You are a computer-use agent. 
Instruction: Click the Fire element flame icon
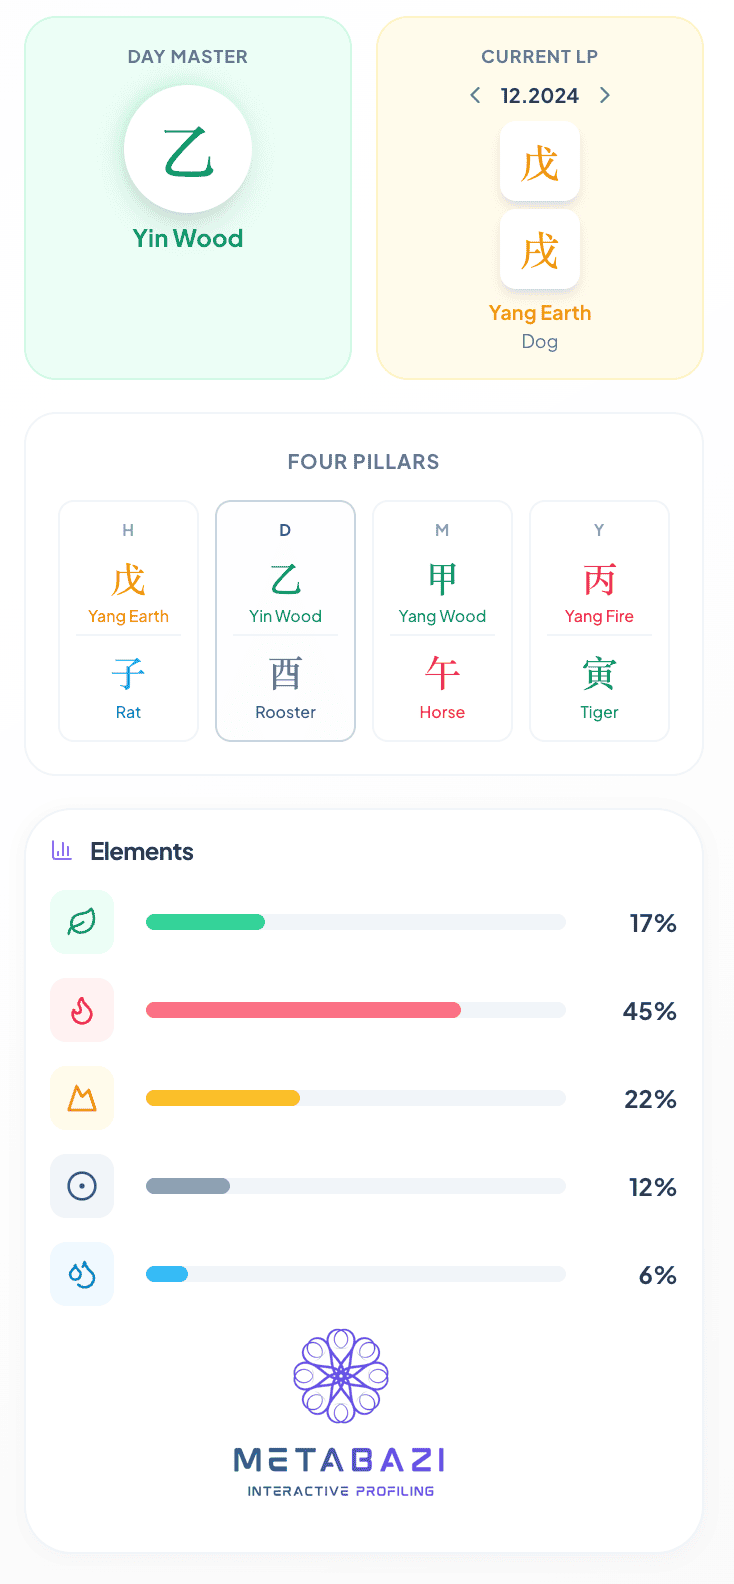pos(82,1010)
